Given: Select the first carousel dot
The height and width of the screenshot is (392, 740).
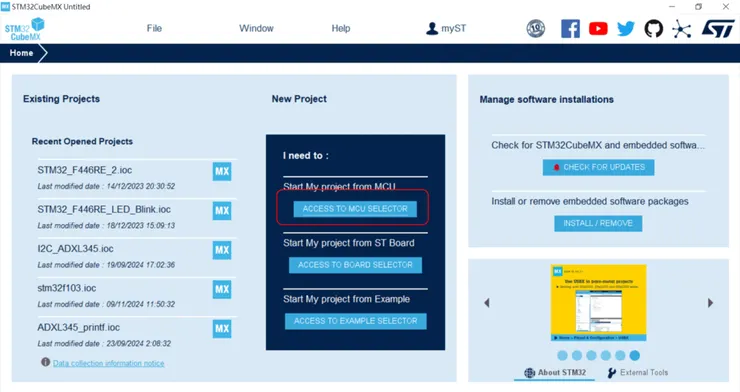Looking at the screenshot, I should click(x=562, y=355).
